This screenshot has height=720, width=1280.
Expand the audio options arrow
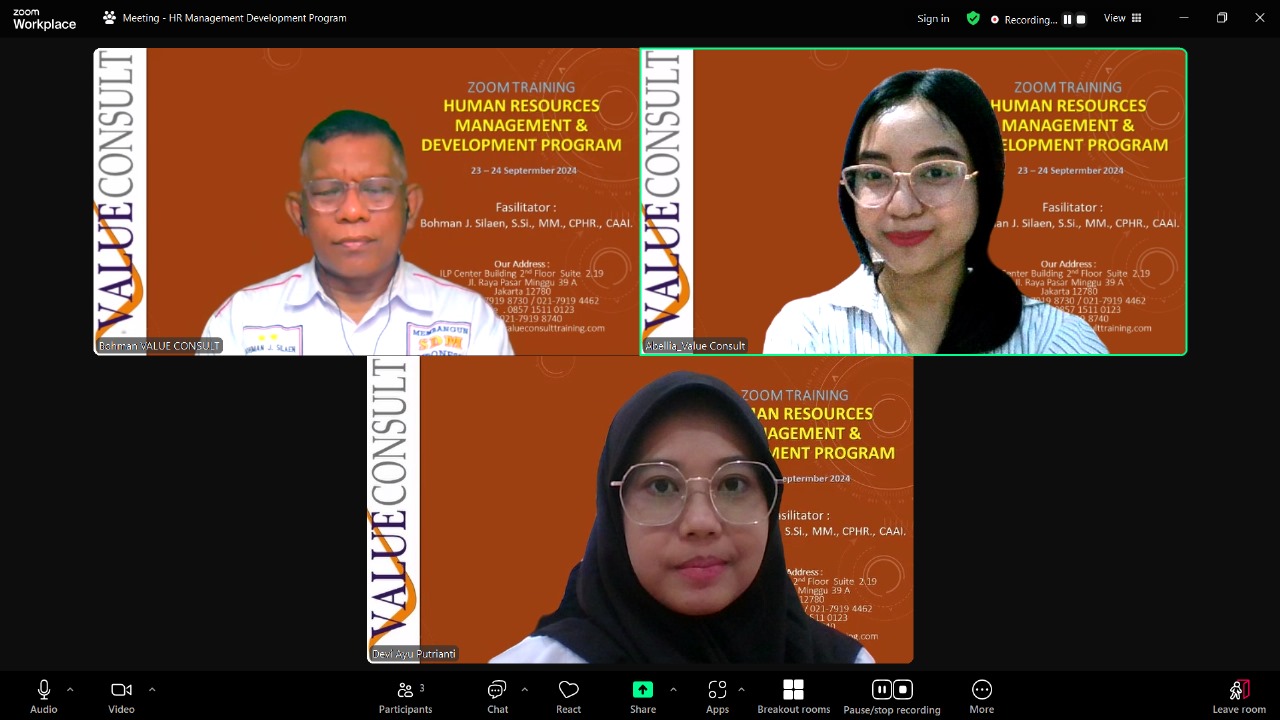click(x=70, y=689)
